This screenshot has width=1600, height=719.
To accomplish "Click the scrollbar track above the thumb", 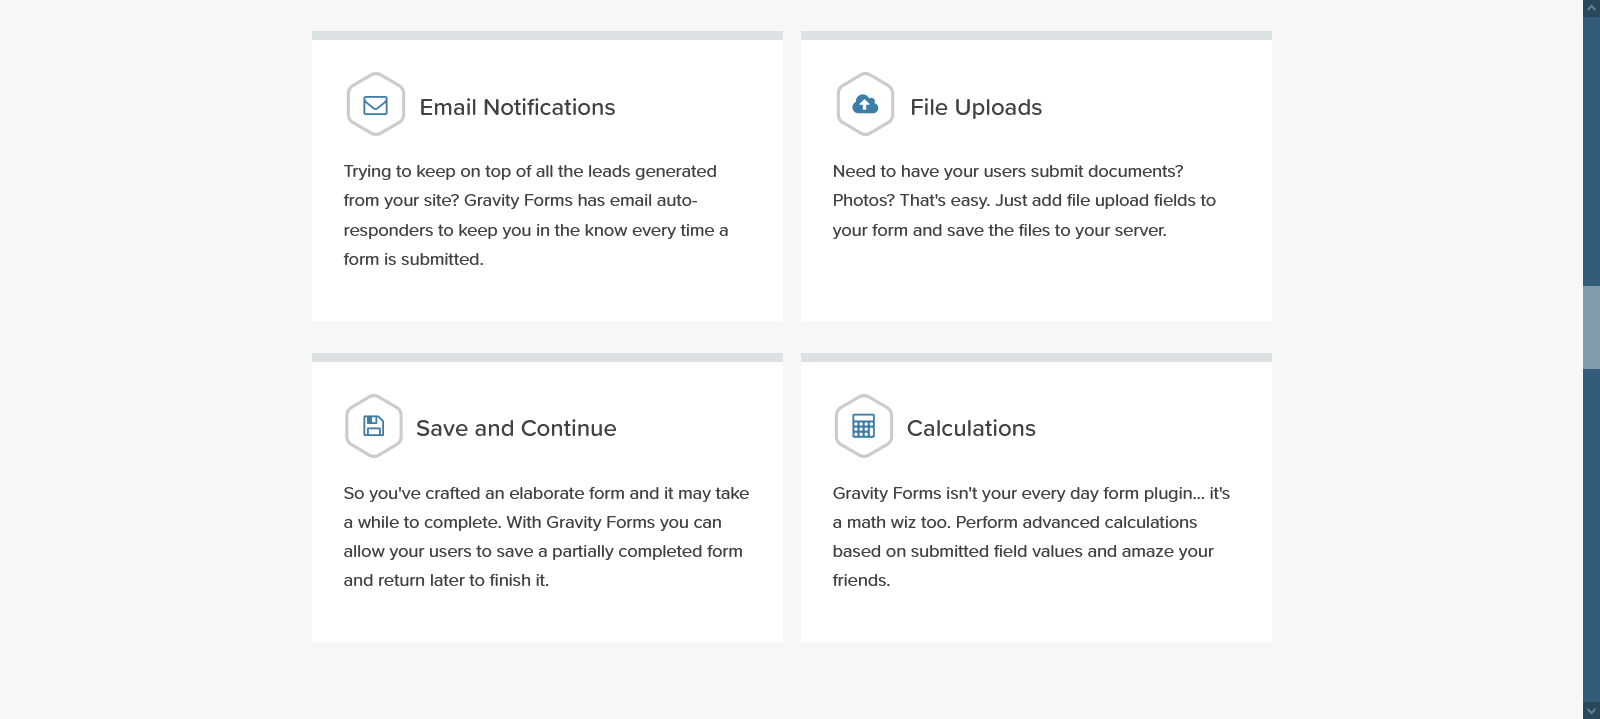I will pyautogui.click(x=1591, y=150).
